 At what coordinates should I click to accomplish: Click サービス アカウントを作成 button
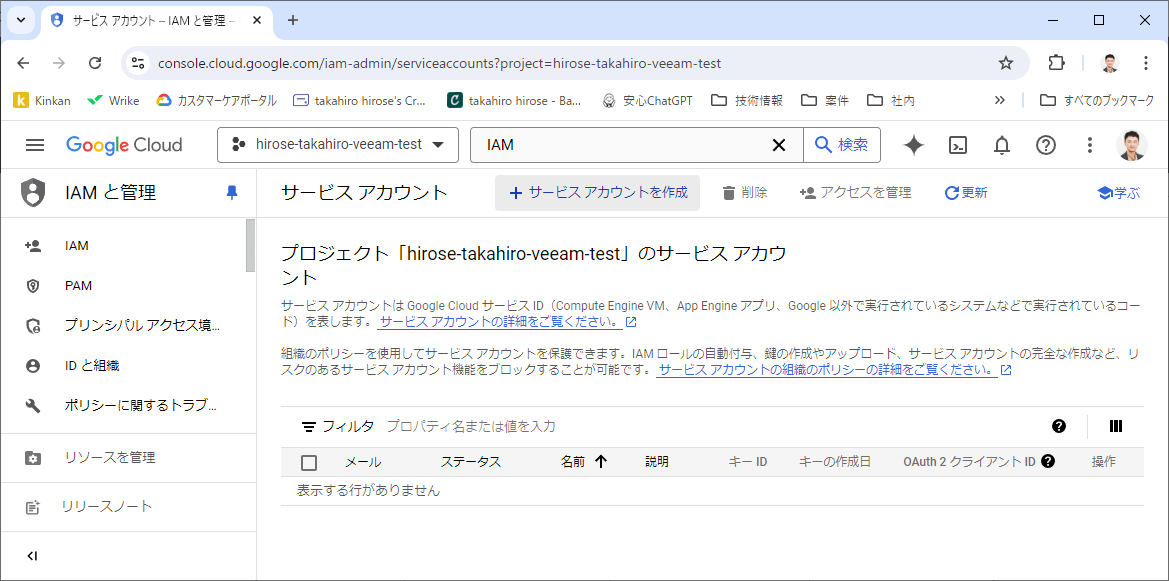click(x=598, y=193)
